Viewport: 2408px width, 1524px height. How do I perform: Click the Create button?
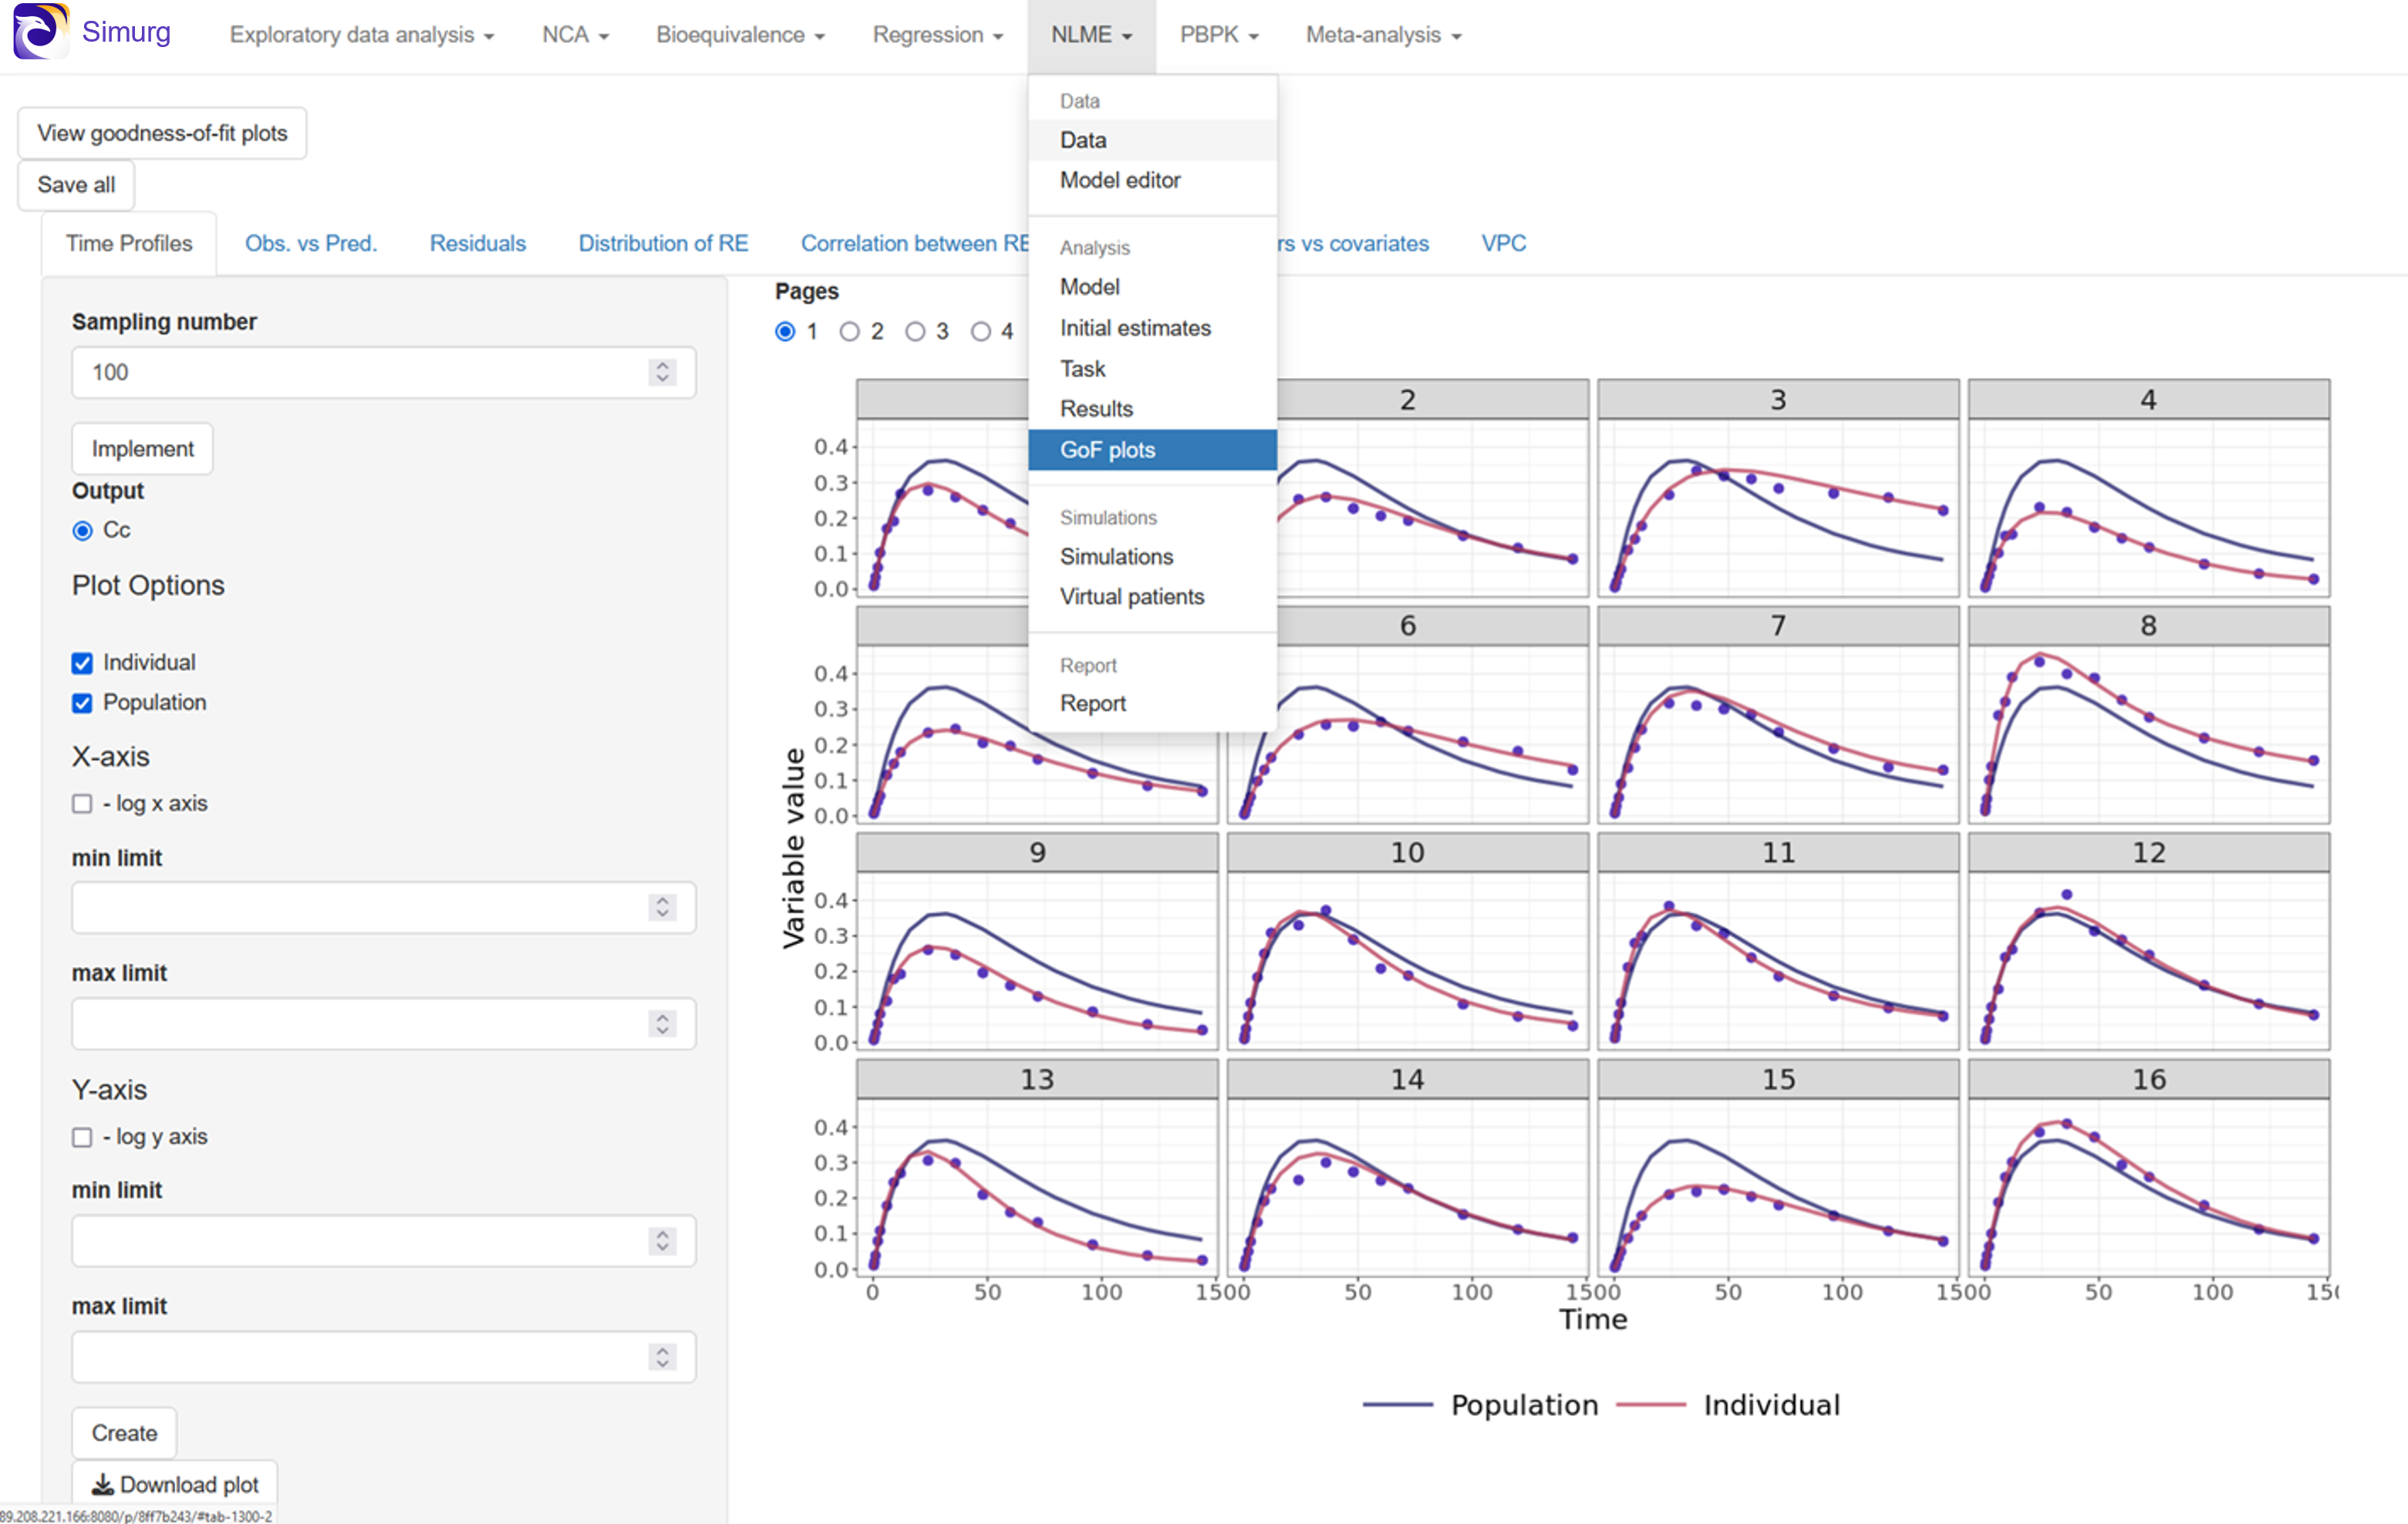[124, 1433]
